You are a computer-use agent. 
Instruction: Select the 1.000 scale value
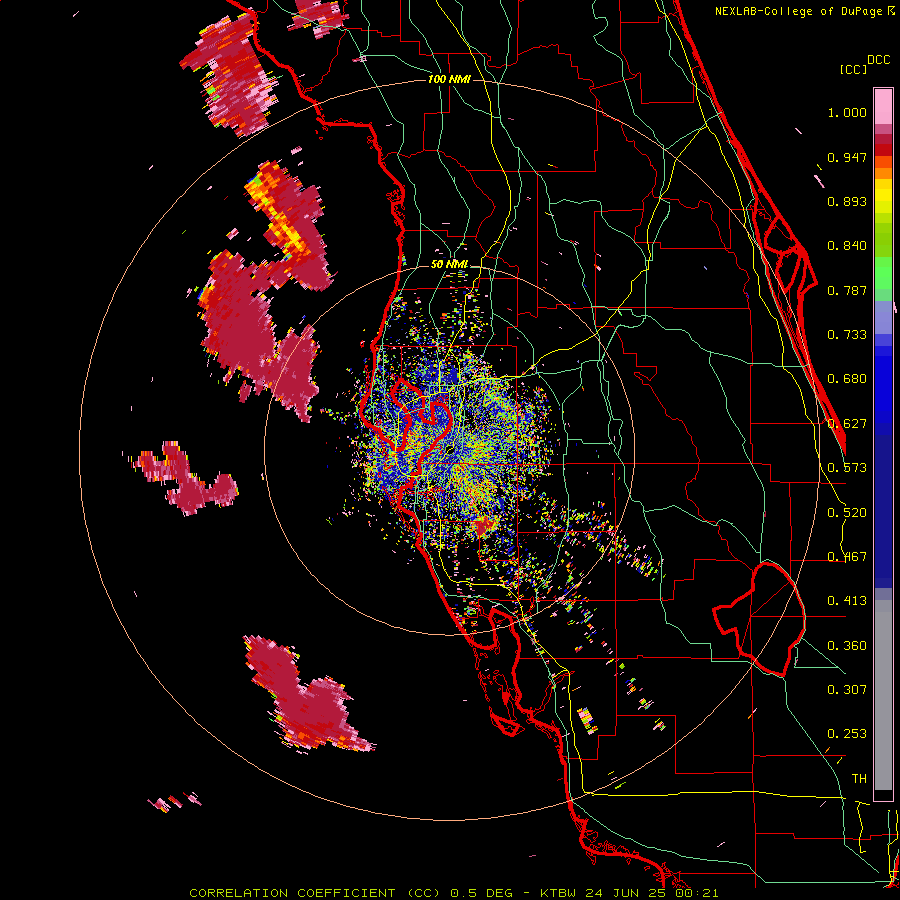tap(847, 112)
